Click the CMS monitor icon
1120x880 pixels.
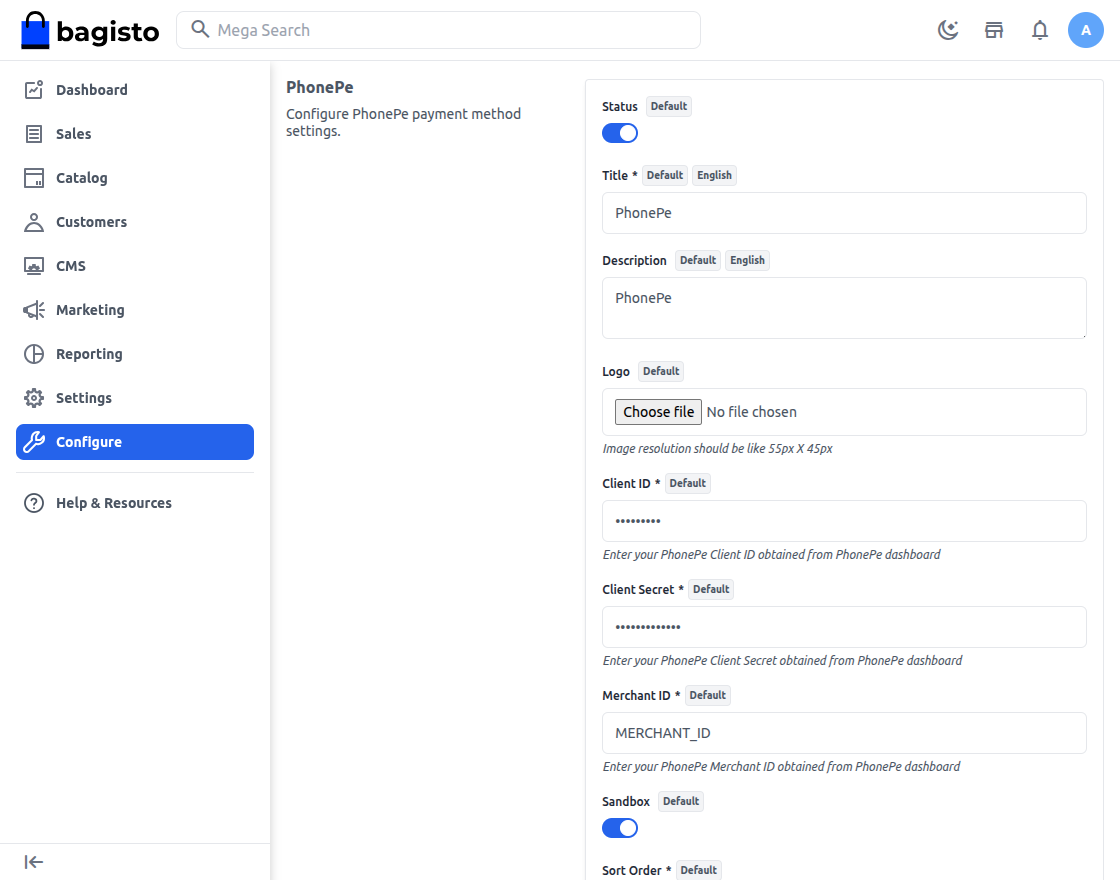click(x=34, y=266)
